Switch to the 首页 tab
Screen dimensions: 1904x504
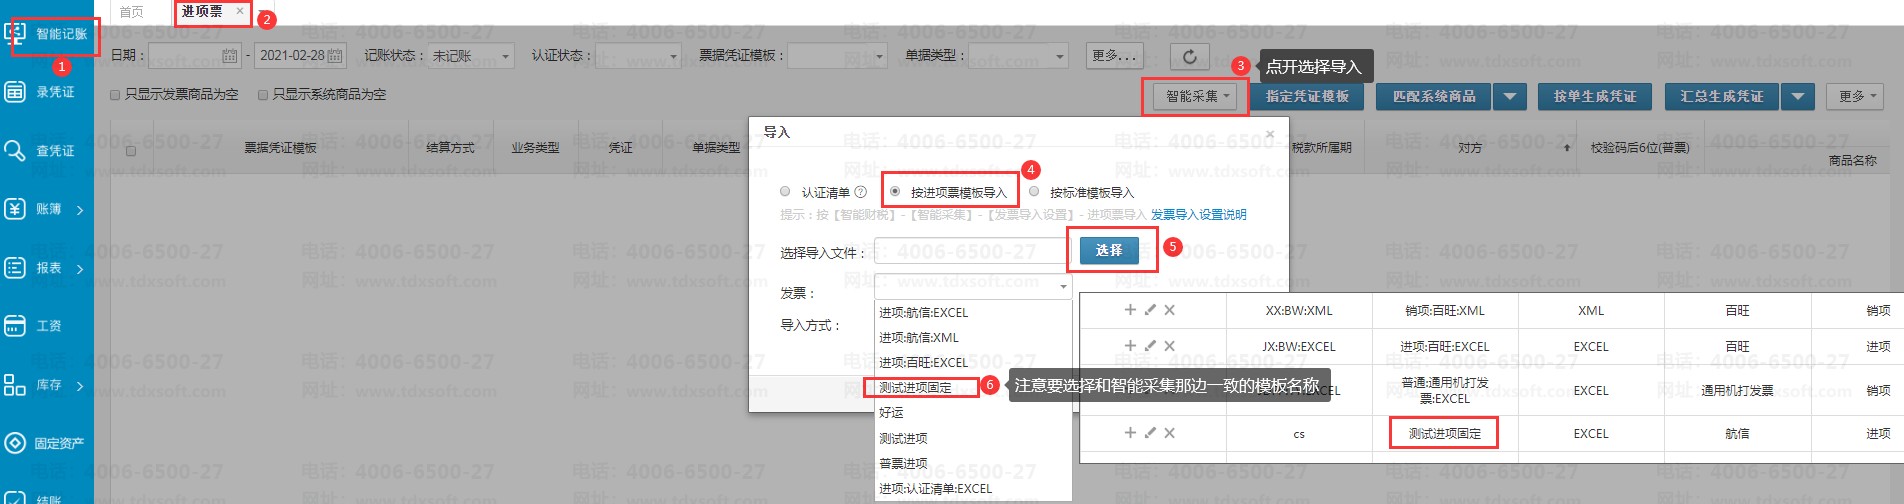pyautogui.click(x=131, y=12)
